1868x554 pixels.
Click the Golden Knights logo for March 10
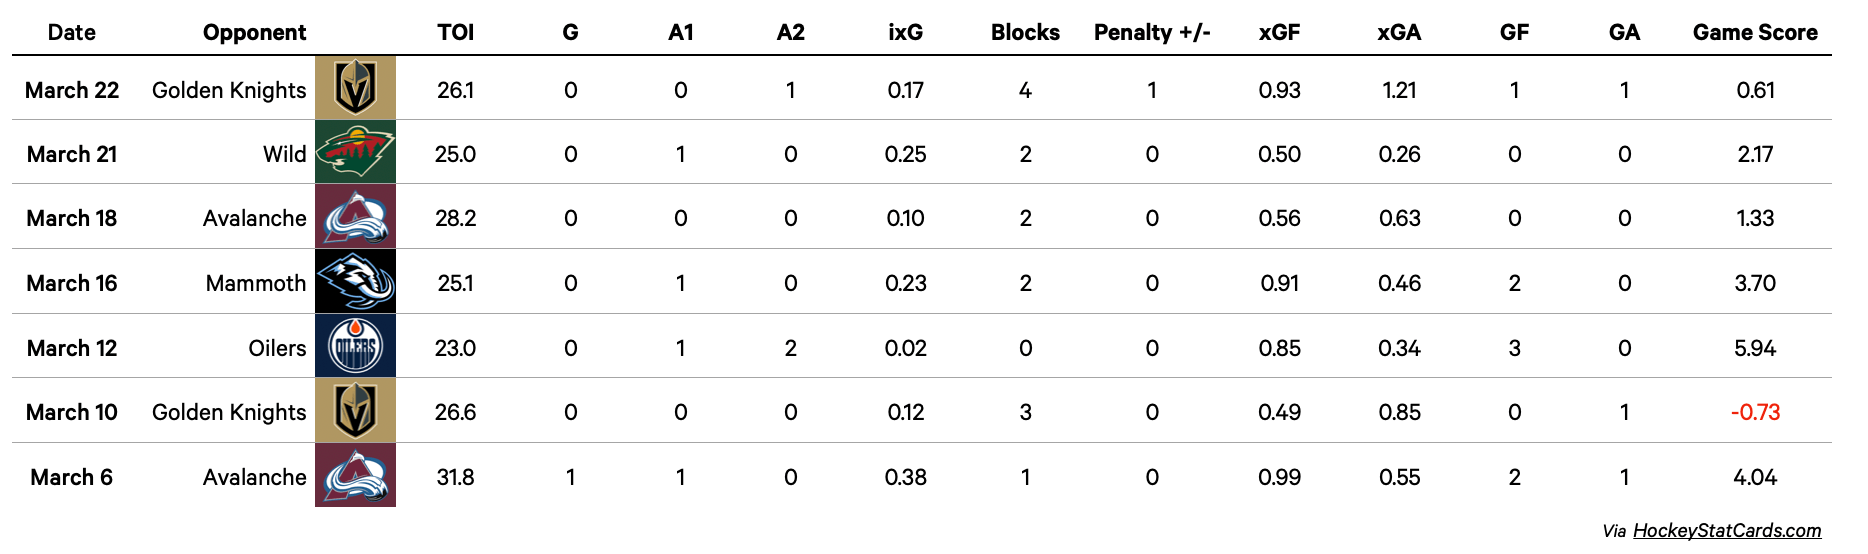coord(355,411)
